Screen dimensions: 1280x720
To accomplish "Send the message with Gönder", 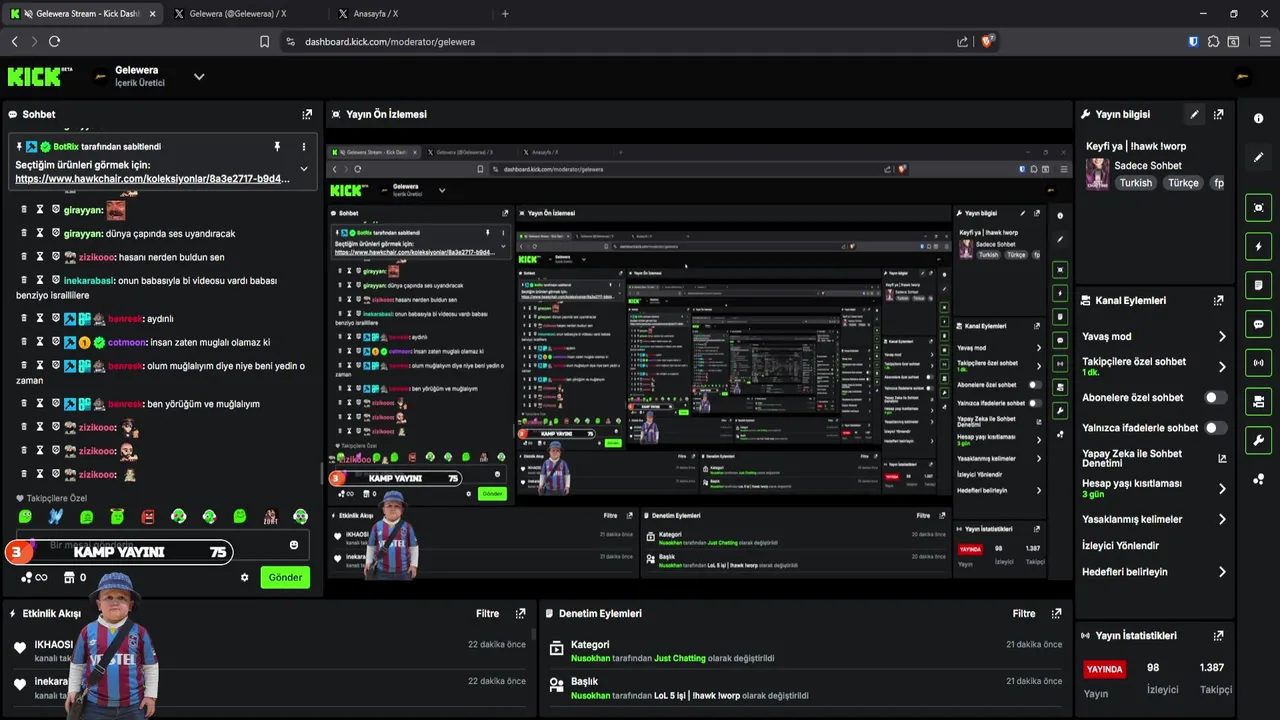I will (285, 577).
